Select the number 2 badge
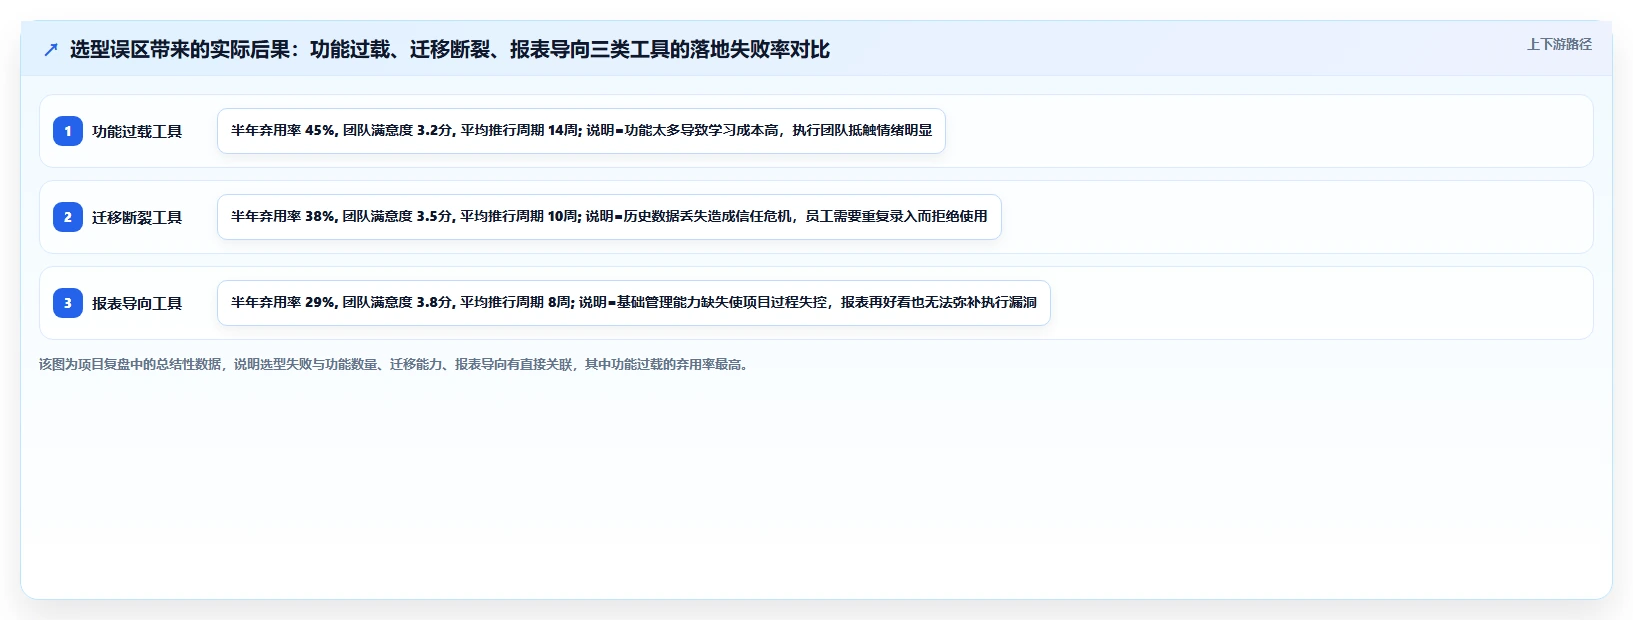 point(68,217)
